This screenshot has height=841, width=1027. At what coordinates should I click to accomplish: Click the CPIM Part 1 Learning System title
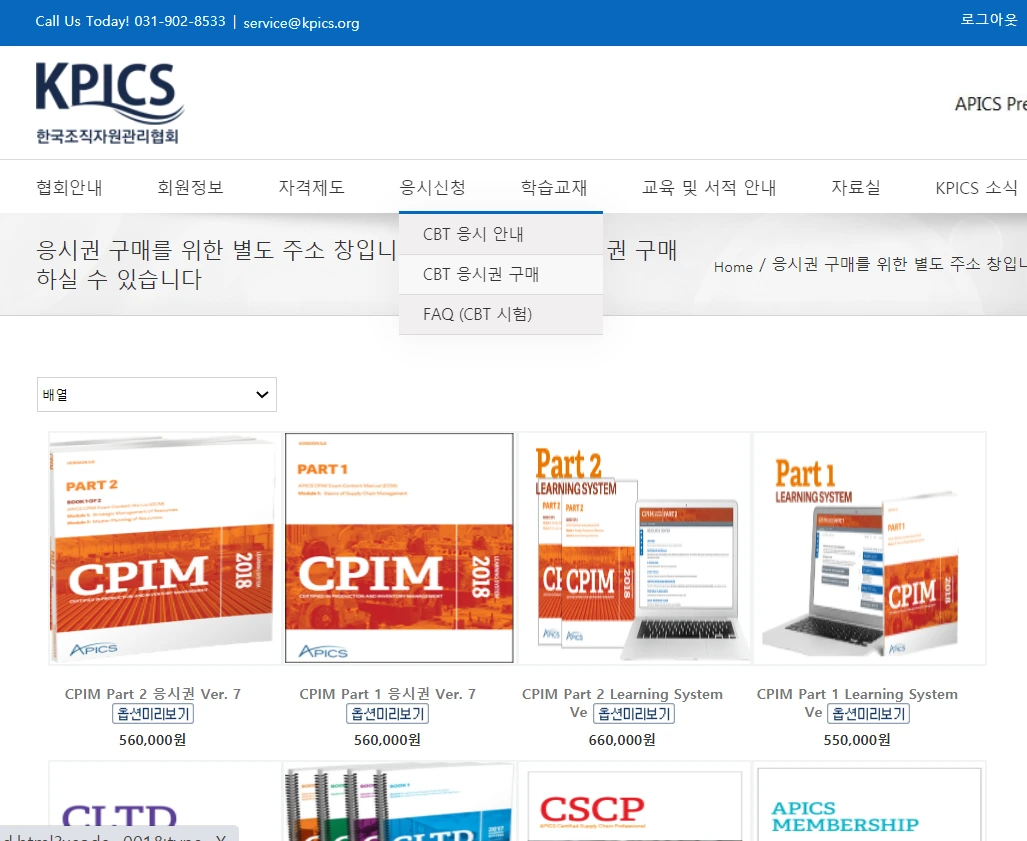tap(857, 694)
